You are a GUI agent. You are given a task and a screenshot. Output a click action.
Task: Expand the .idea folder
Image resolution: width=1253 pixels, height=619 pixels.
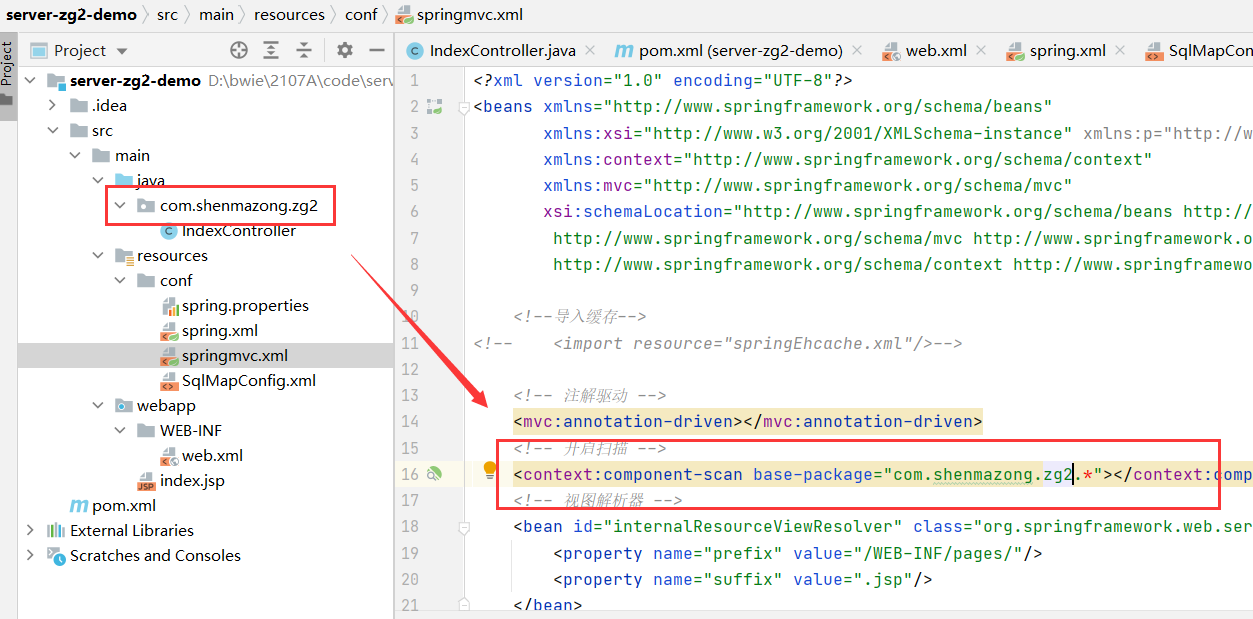pos(53,106)
